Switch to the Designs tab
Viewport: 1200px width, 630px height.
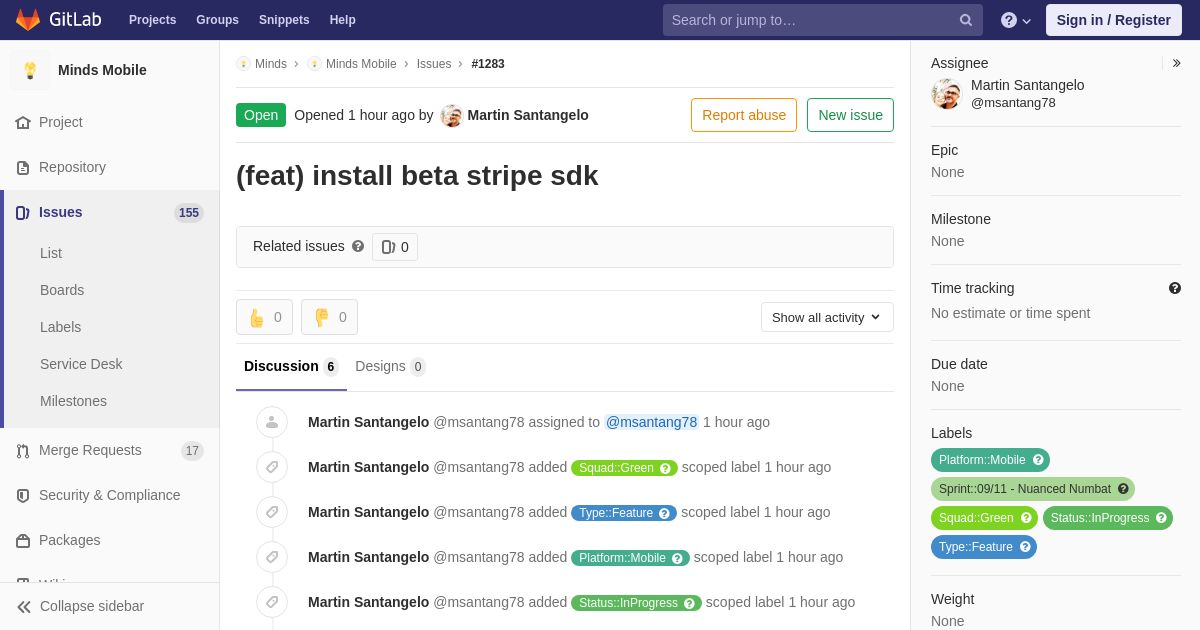(390, 366)
